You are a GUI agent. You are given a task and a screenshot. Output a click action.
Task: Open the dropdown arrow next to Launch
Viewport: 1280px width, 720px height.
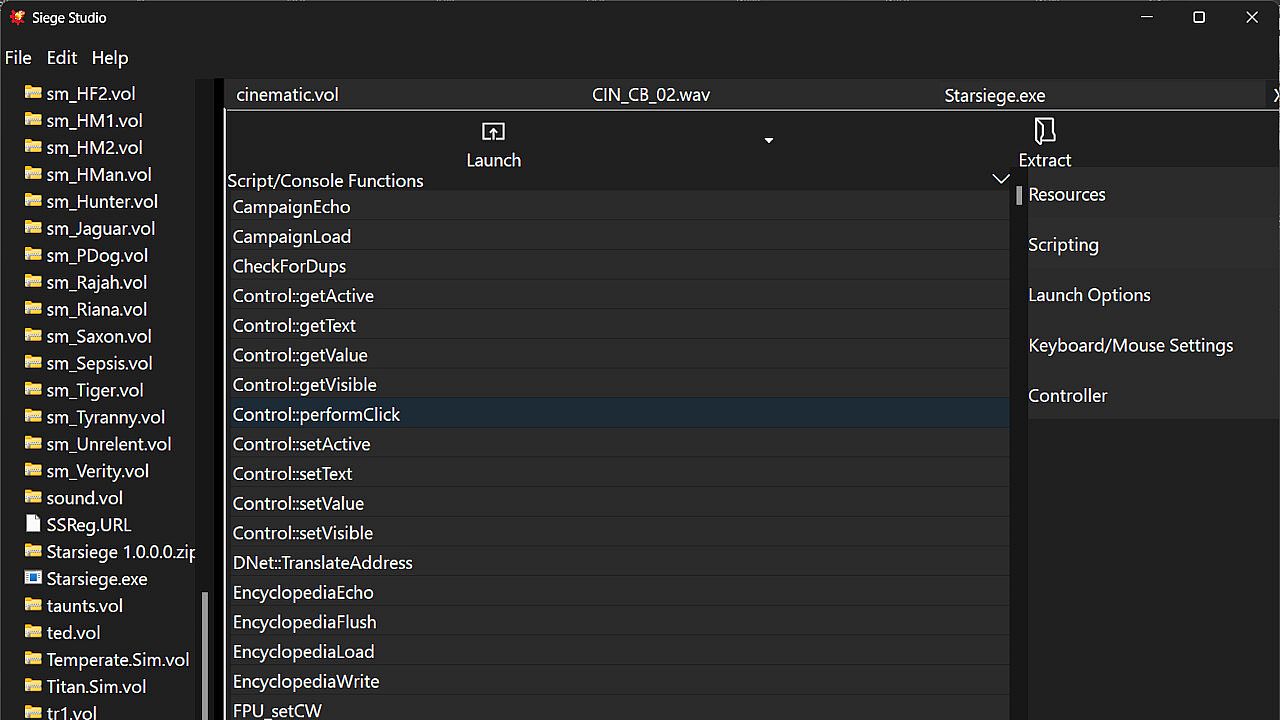(769, 141)
